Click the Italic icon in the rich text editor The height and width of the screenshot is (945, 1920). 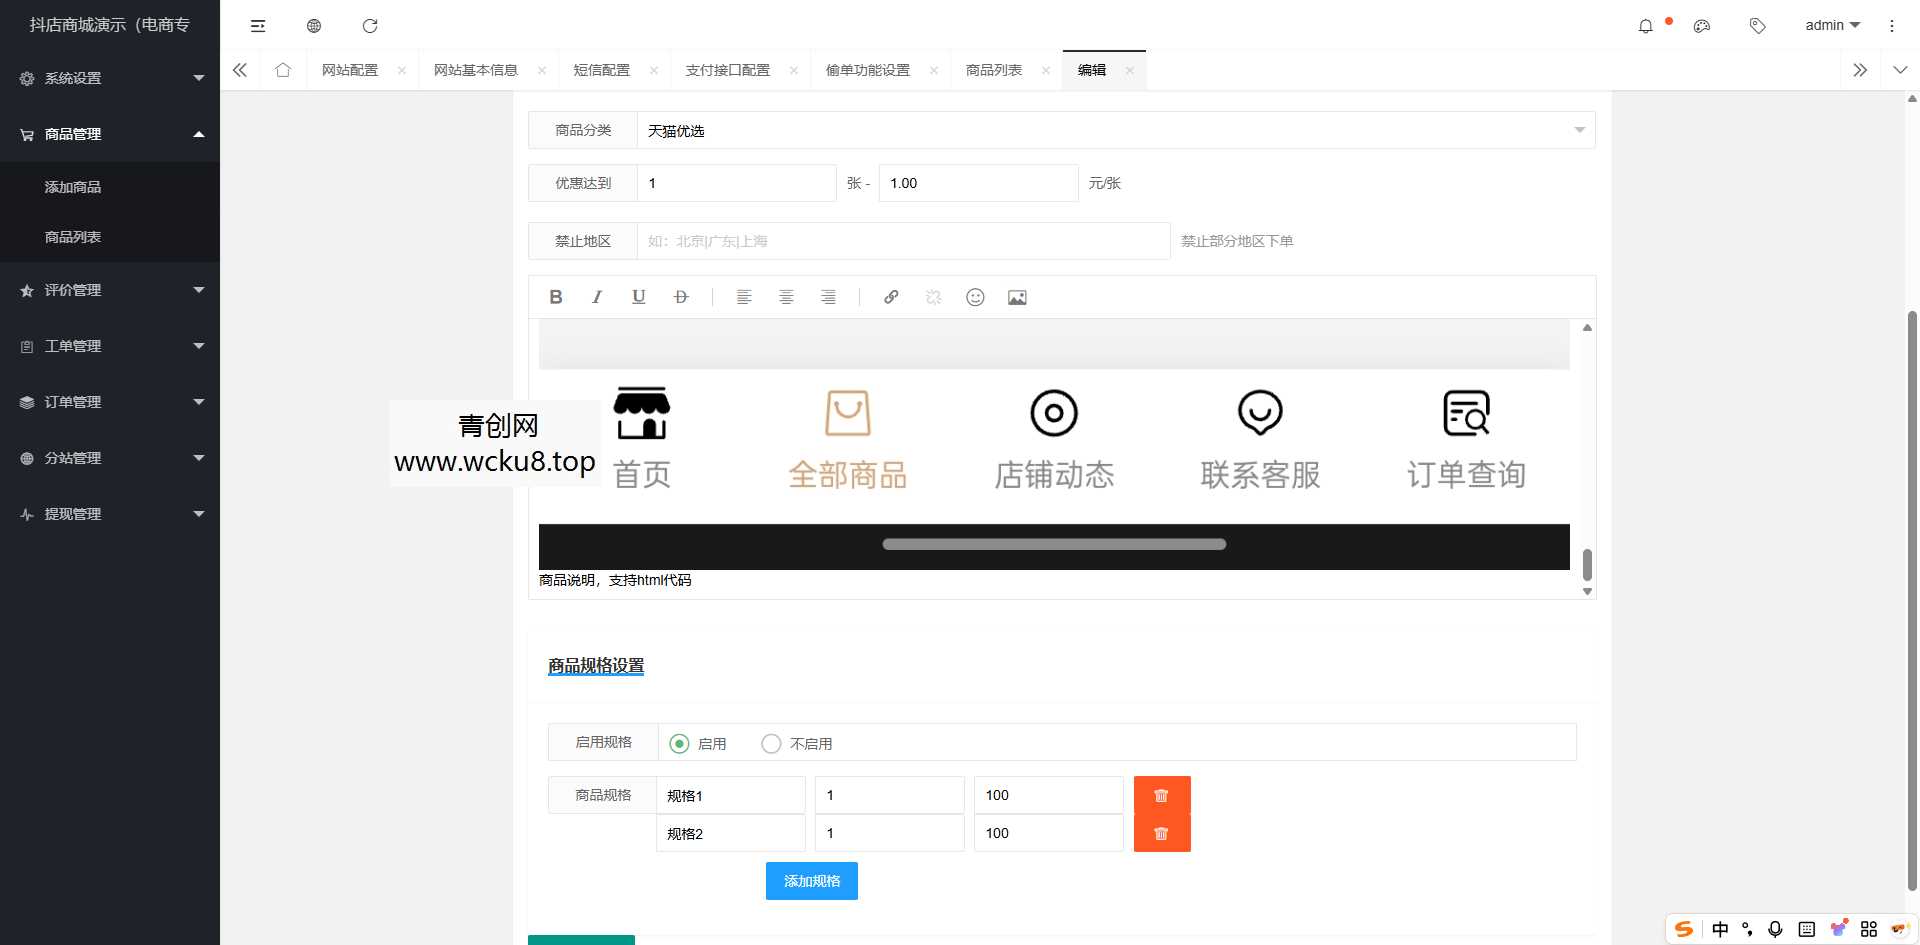[597, 297]
